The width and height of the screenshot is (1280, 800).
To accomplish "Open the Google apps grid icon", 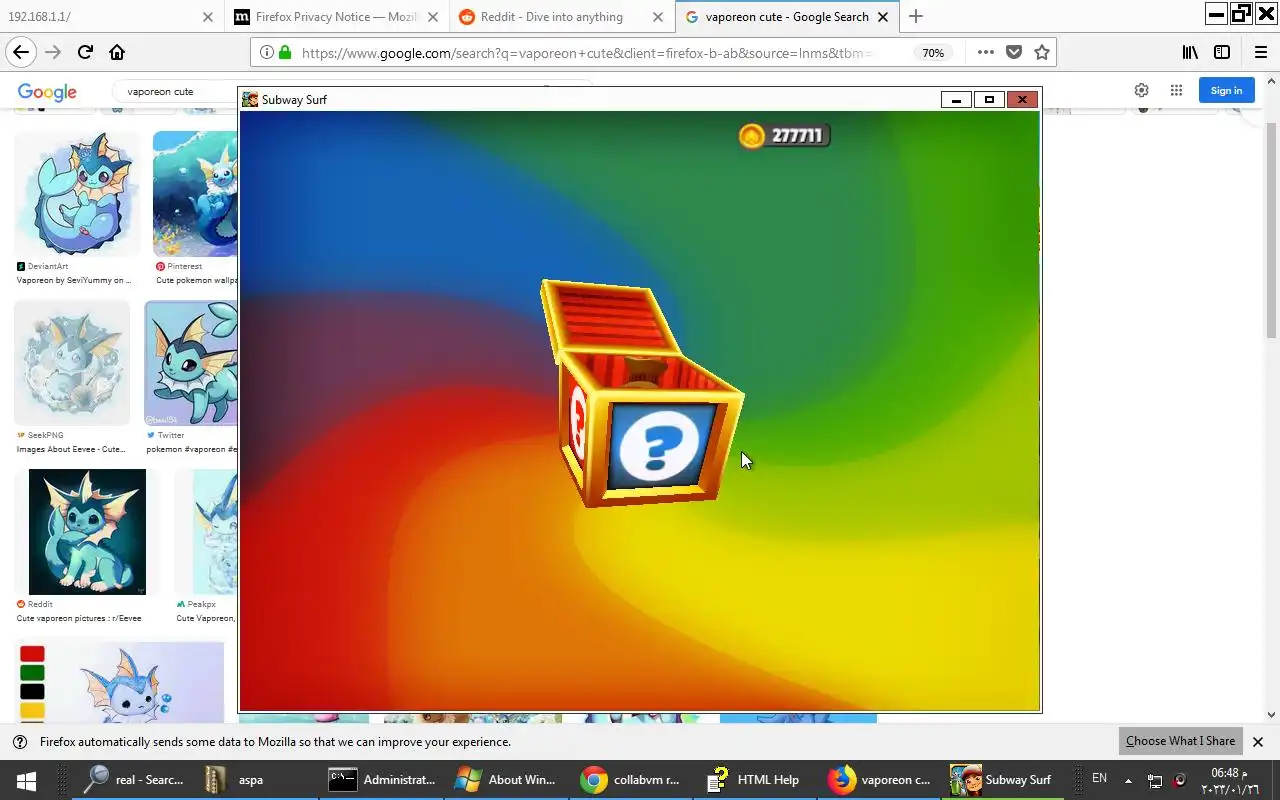I will click(1177, 90).
